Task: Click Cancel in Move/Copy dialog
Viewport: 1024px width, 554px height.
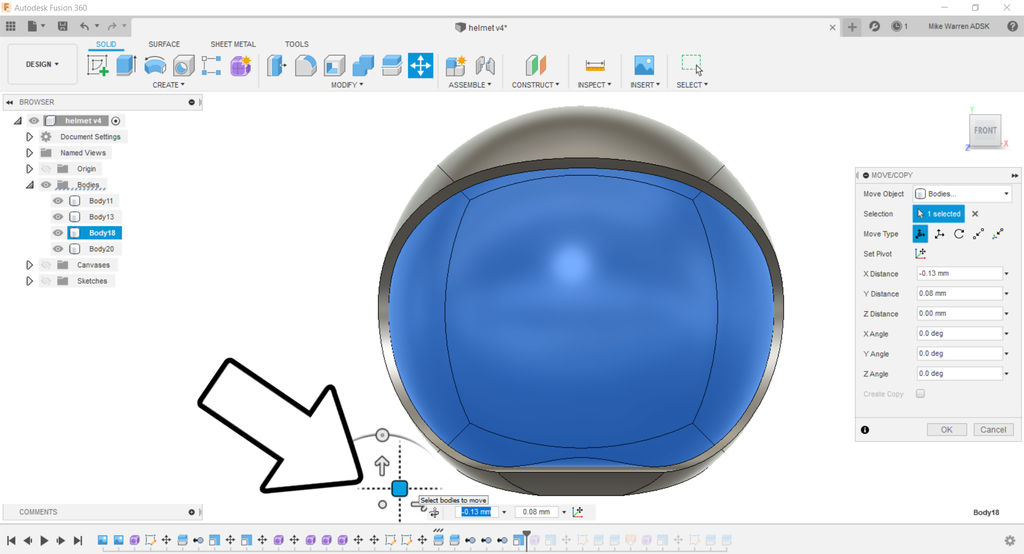Action: [993, 430]
